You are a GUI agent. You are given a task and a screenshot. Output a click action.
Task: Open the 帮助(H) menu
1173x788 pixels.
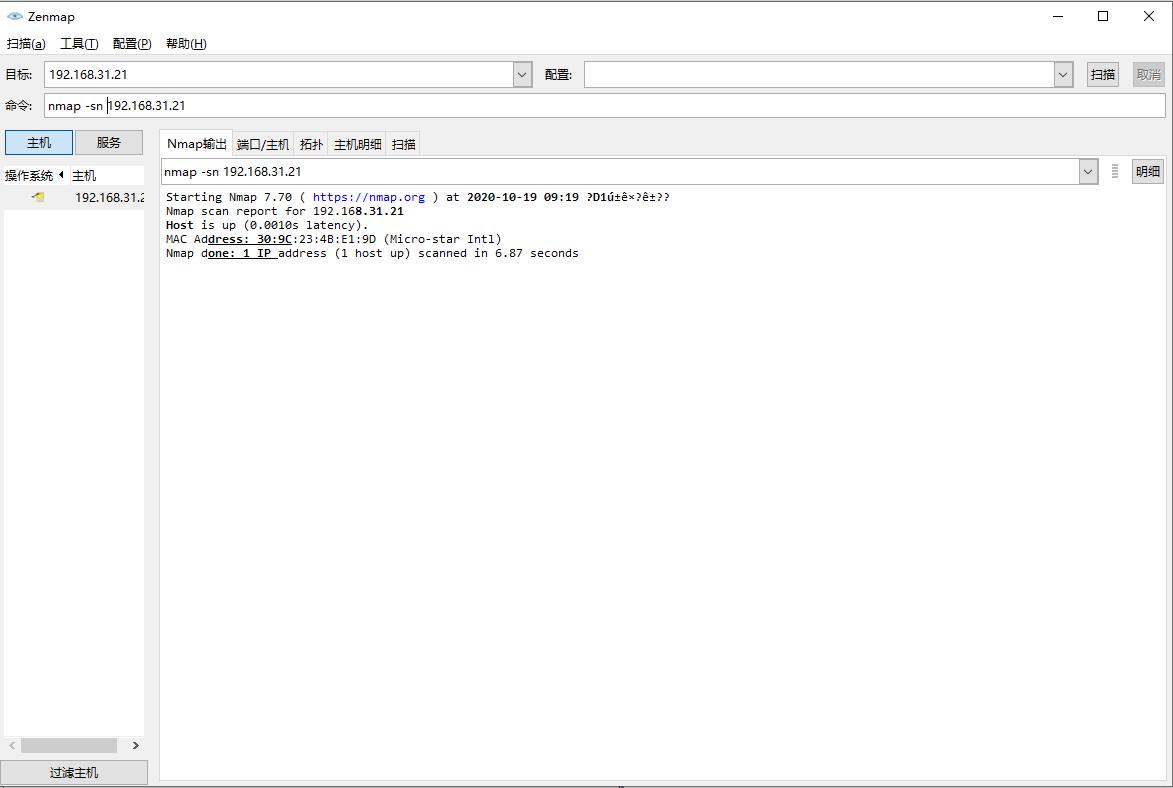click(x=186, y=43)
